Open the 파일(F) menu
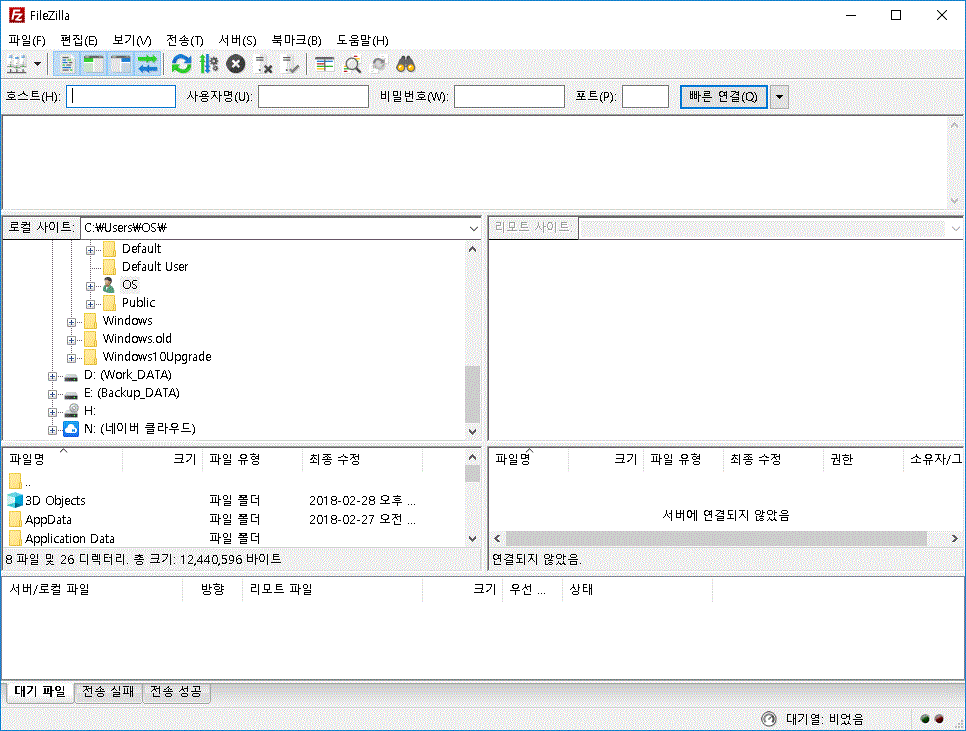 [x=27, y=41]
